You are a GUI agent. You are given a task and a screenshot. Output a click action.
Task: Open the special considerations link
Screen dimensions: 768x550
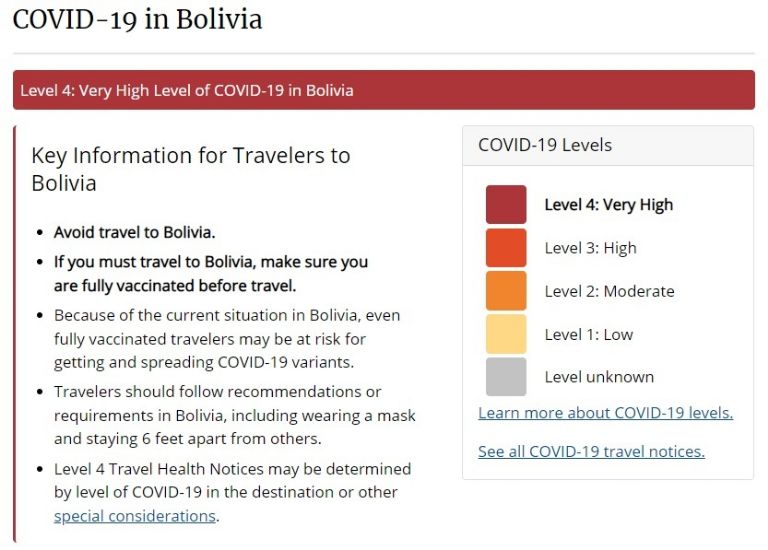tap(135, 516)
